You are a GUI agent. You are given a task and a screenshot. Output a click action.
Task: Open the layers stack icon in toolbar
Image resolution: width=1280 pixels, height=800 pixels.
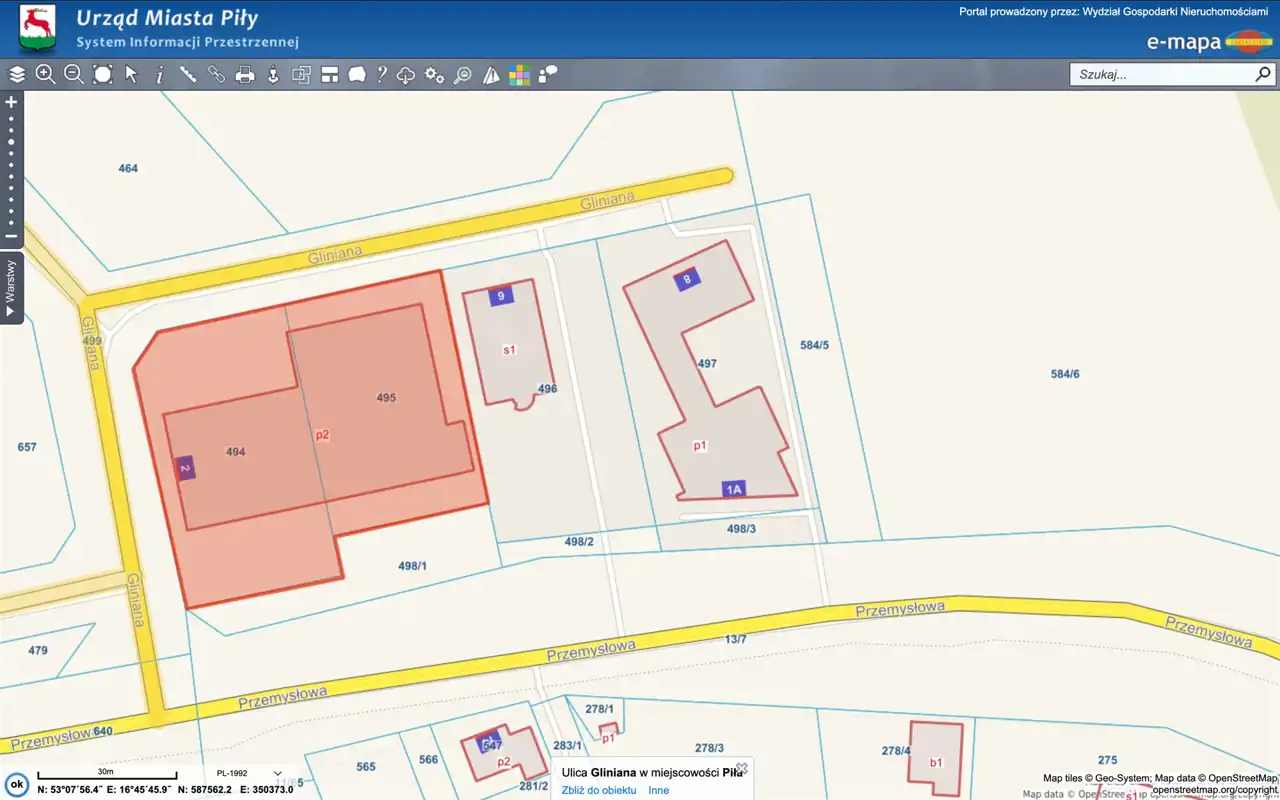click(17, 75)
